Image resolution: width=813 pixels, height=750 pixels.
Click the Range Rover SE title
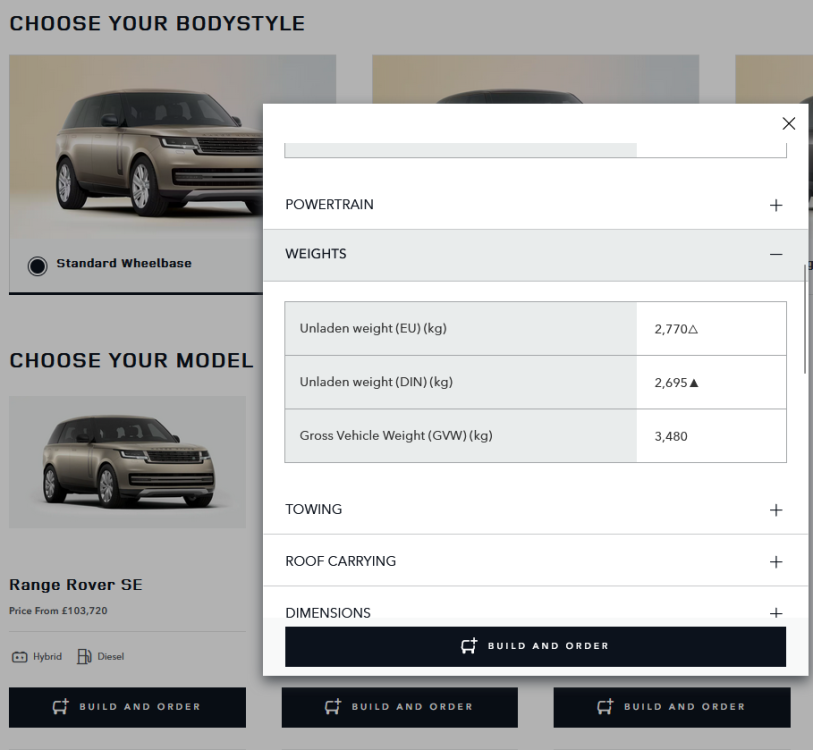point(76,585)
